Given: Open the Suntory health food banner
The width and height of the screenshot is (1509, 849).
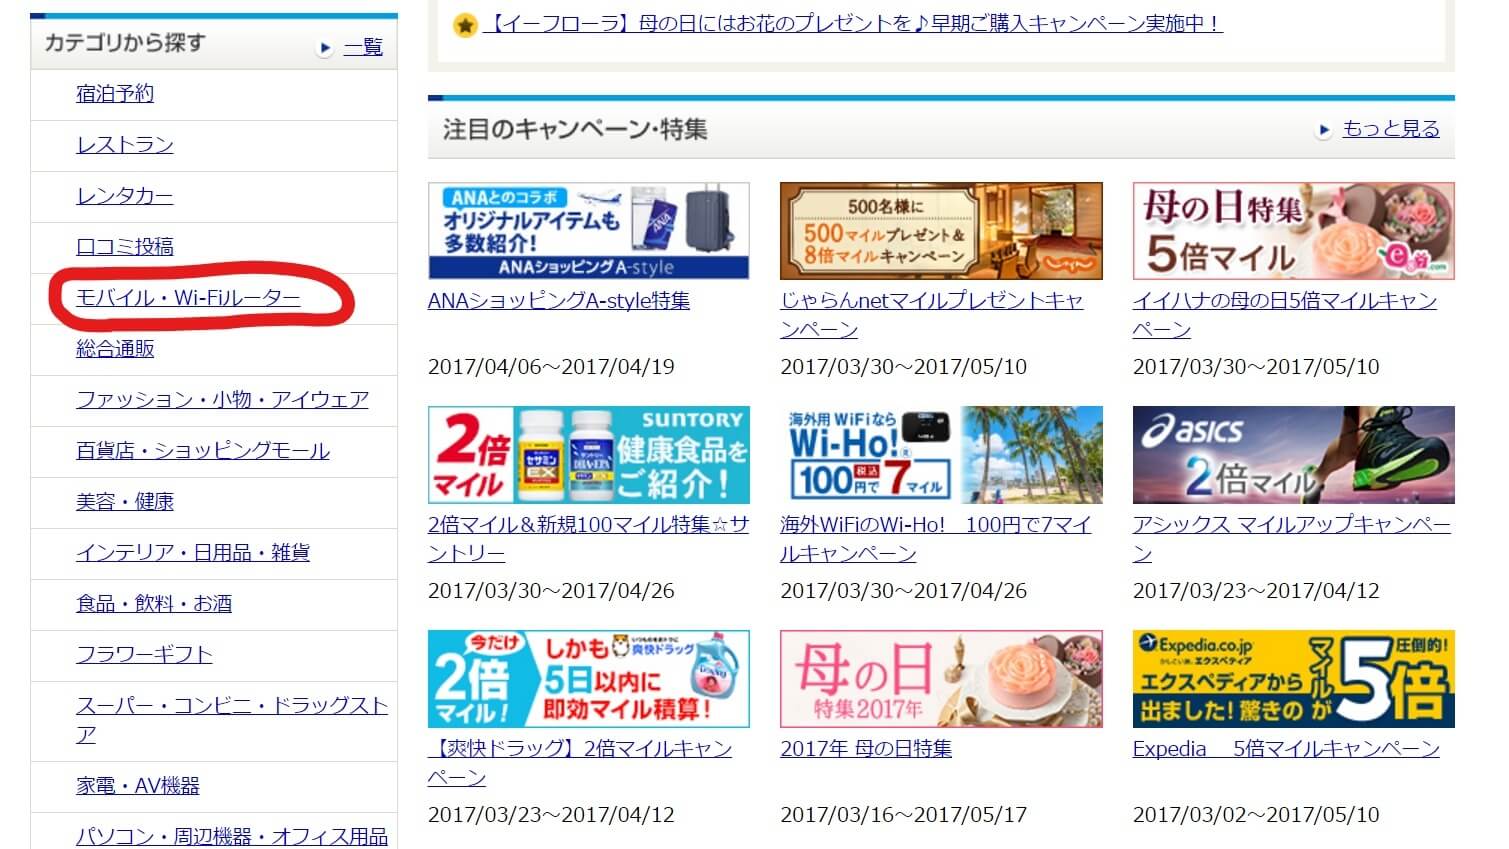Looking at the screenshot, I should click(x=588, y=455).
